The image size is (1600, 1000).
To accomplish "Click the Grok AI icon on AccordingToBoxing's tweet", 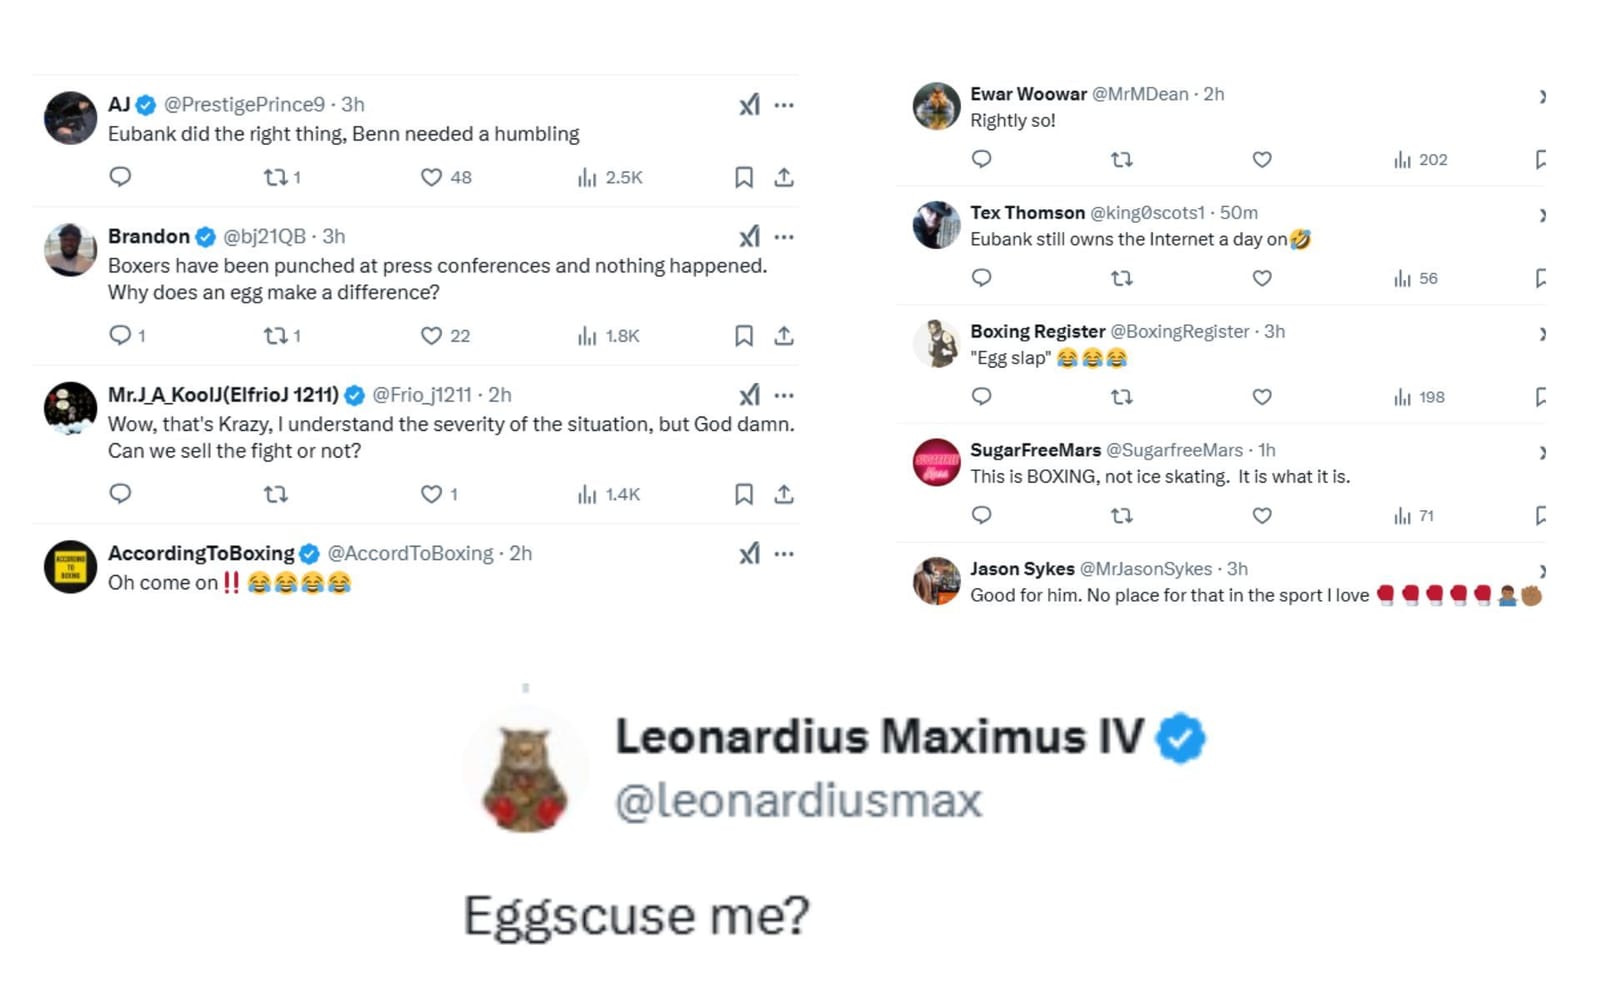I will pos(749,553).
